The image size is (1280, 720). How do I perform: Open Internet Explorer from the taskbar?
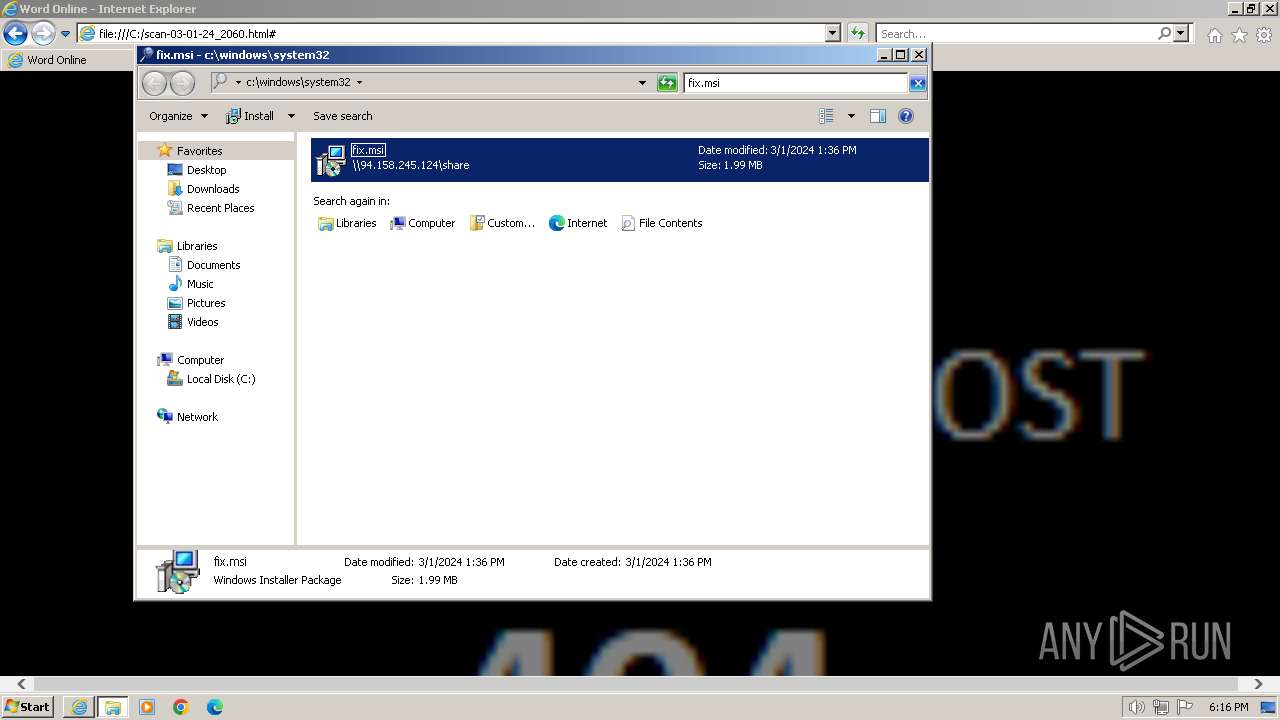(79, 707)
